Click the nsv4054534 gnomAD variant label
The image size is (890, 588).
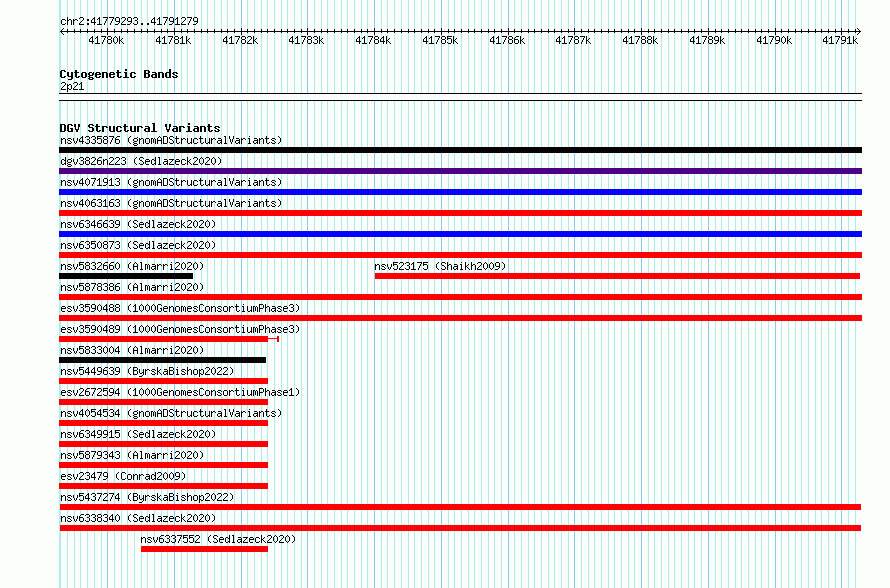[171, 413]
